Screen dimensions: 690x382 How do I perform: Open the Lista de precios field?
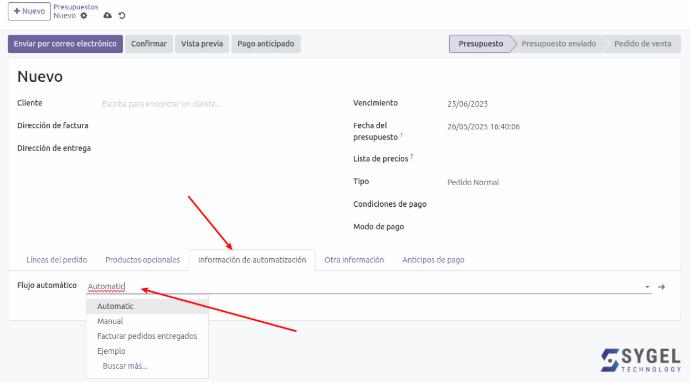(559, 159)
